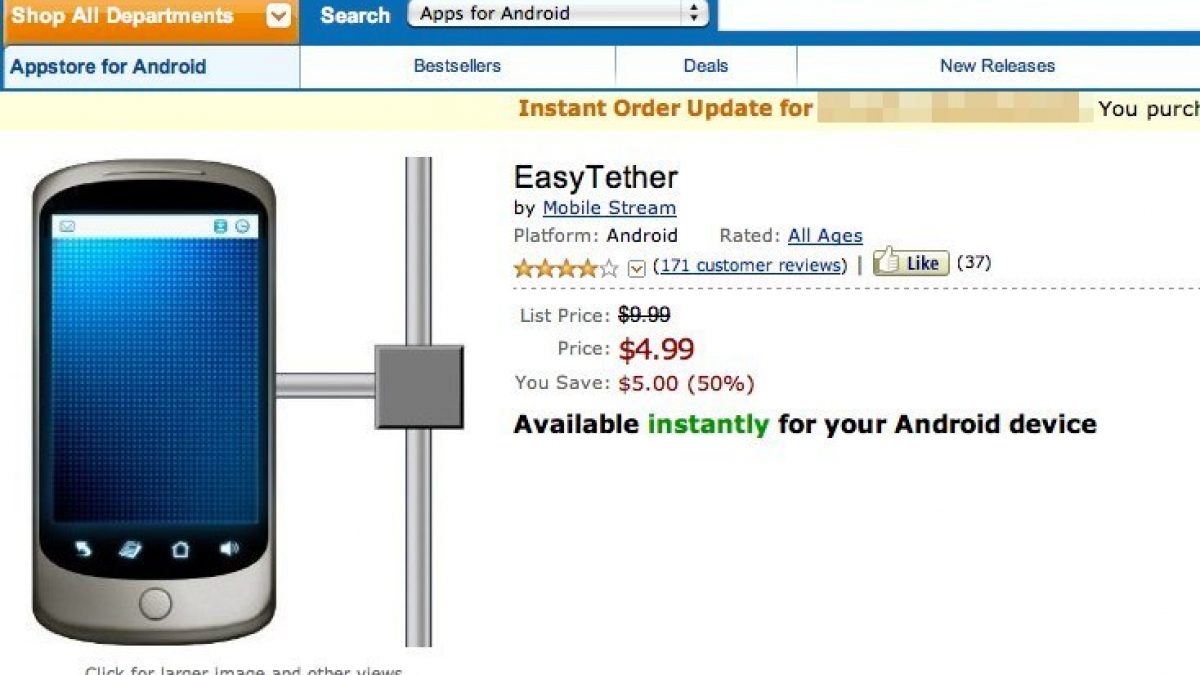The height and width of the screenshot is (675, 1200).
Task: View the 171 customer reviews
Action: 749,265
